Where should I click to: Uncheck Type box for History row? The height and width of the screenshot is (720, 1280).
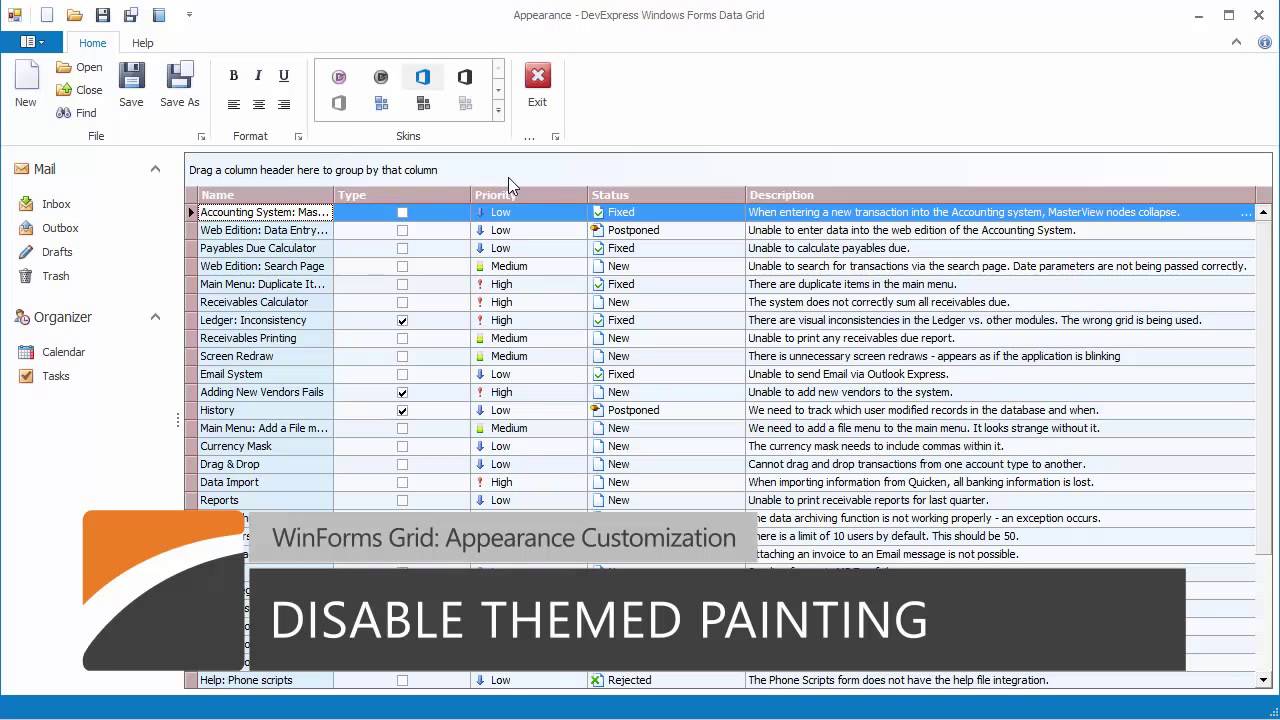tap(402, 410)
